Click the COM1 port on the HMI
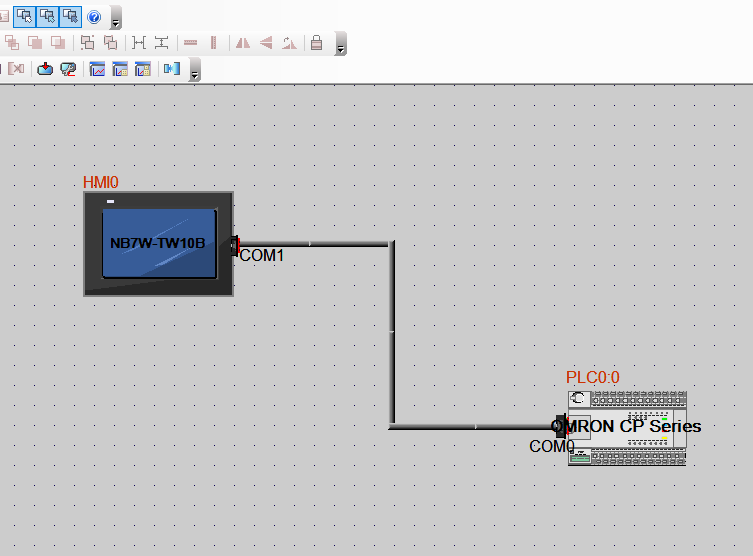The image size is (753, 556). point(237,244)
